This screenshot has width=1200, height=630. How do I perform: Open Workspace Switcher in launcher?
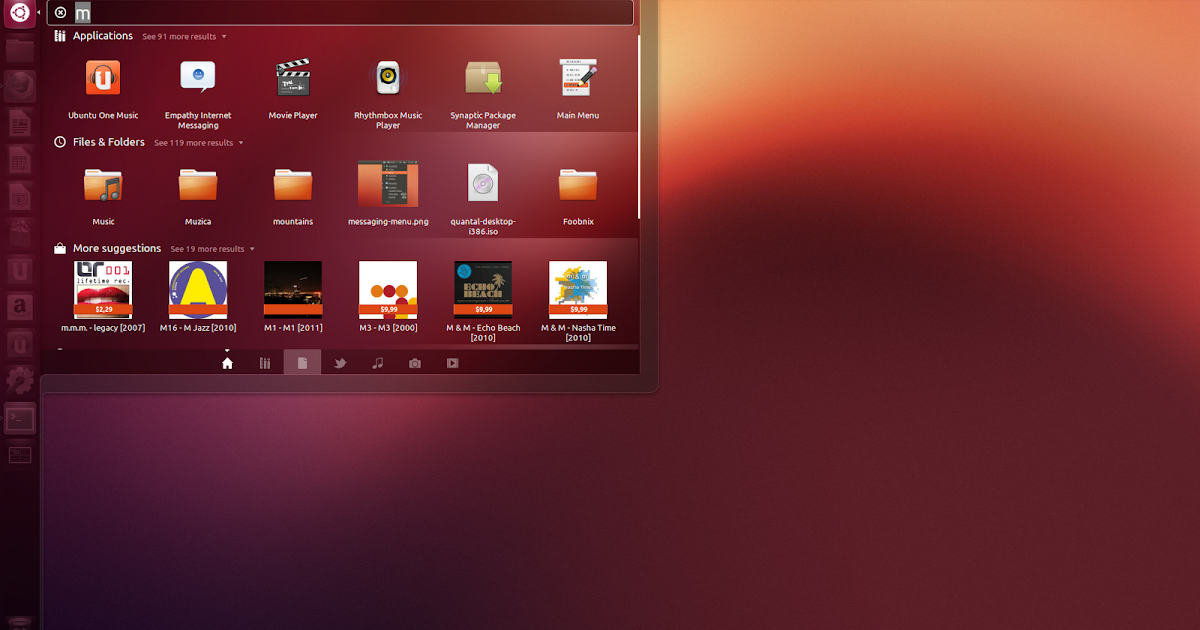pyautogui.click(x=20, y=455)
